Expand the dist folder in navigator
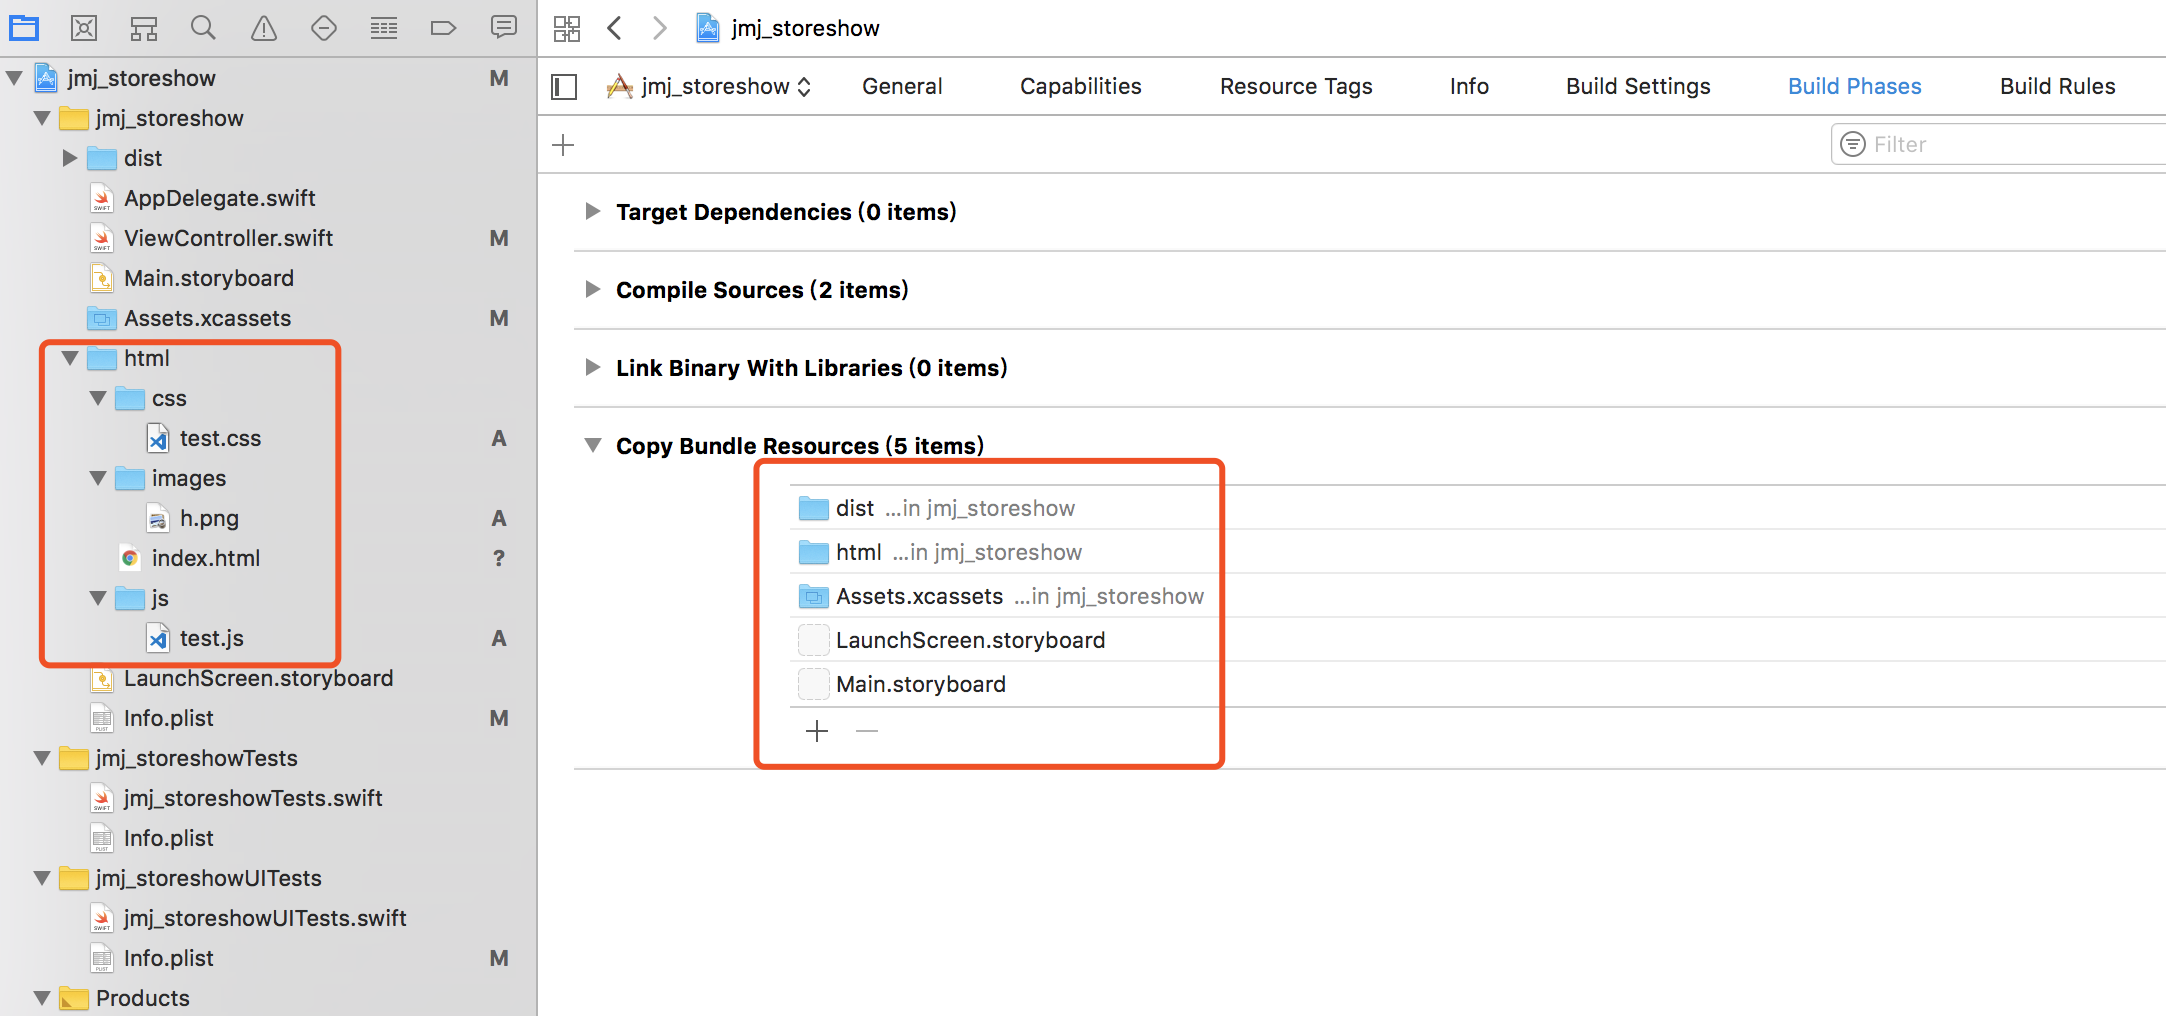The width and height of the screenshot is (2166, 1016). [x=70, y=158]
